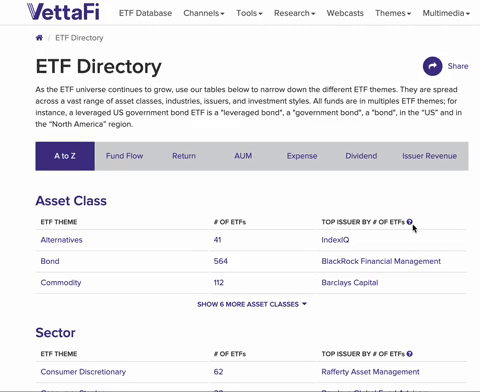Click the Share text link
This screenshot has width=480, height=392.
click(x=458, y=66)
